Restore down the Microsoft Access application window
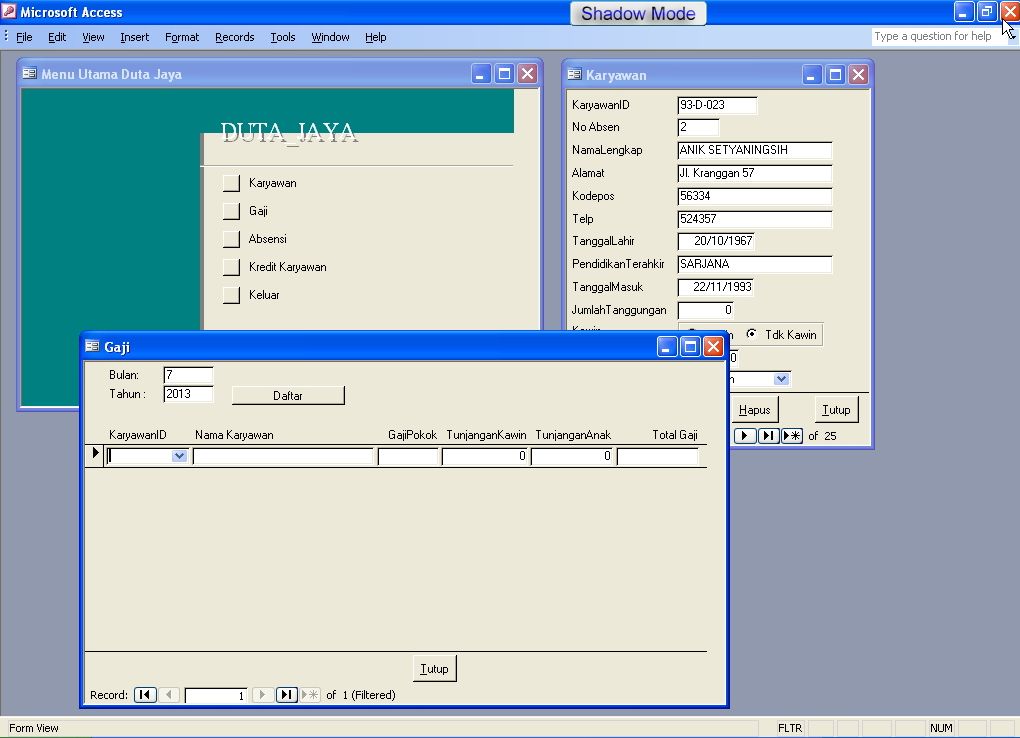Screen dimensions: 1020x738 987,12
